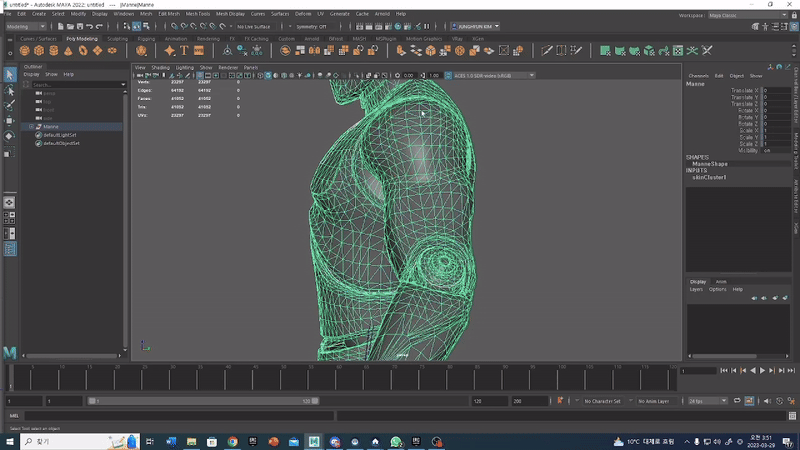Switch to the Rigging shelf tab

[x=146, y=39]
